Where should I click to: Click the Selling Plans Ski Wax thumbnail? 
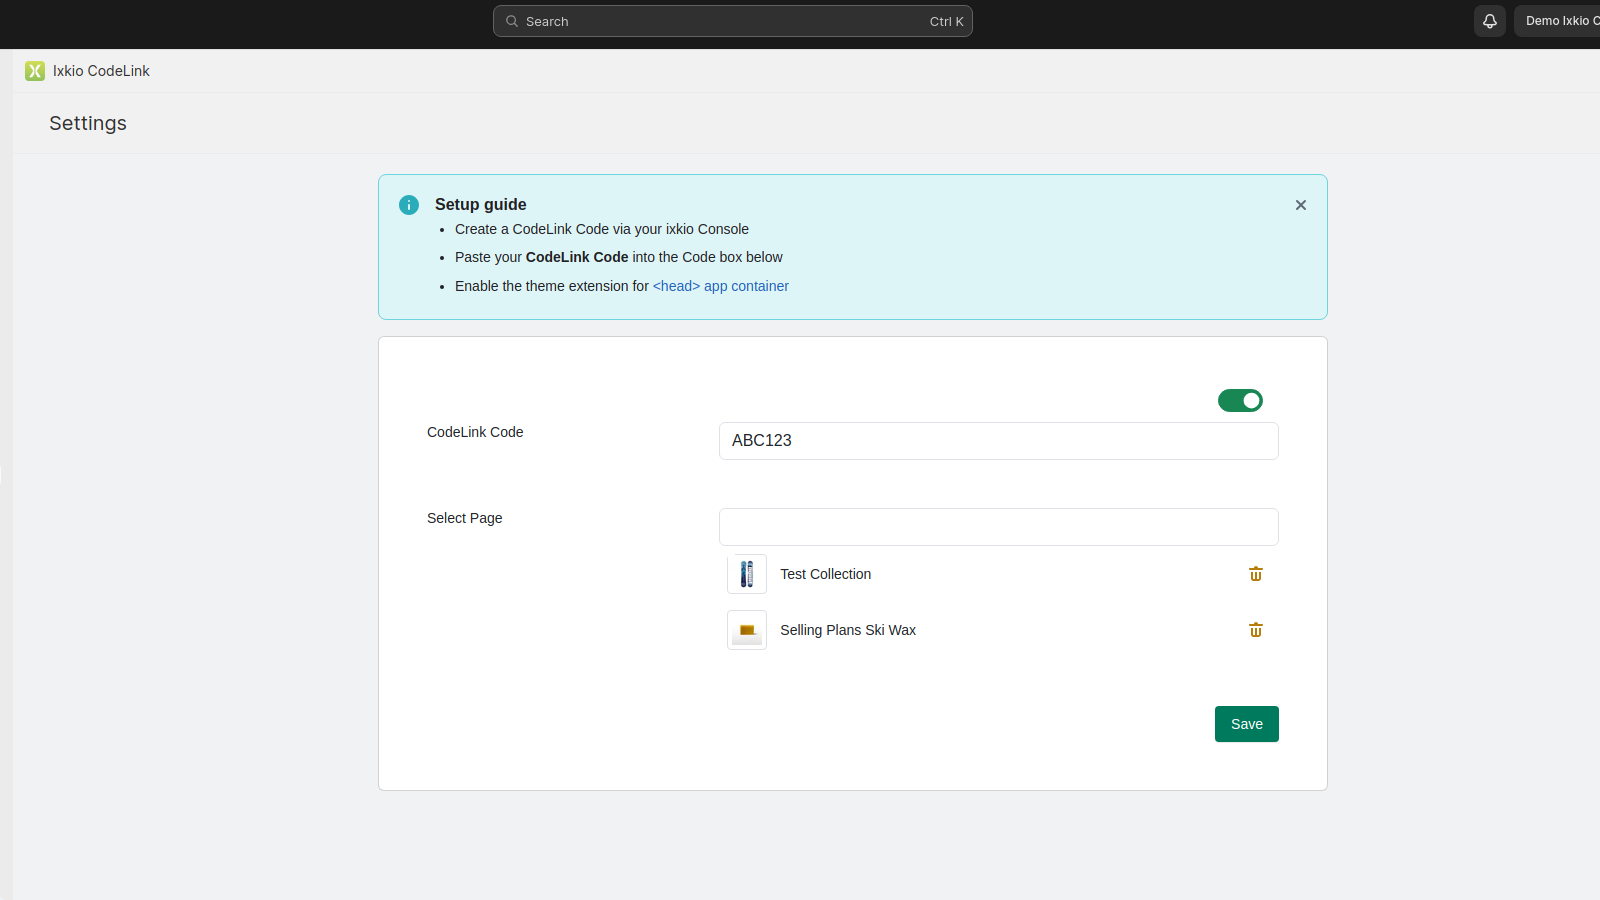747,630
